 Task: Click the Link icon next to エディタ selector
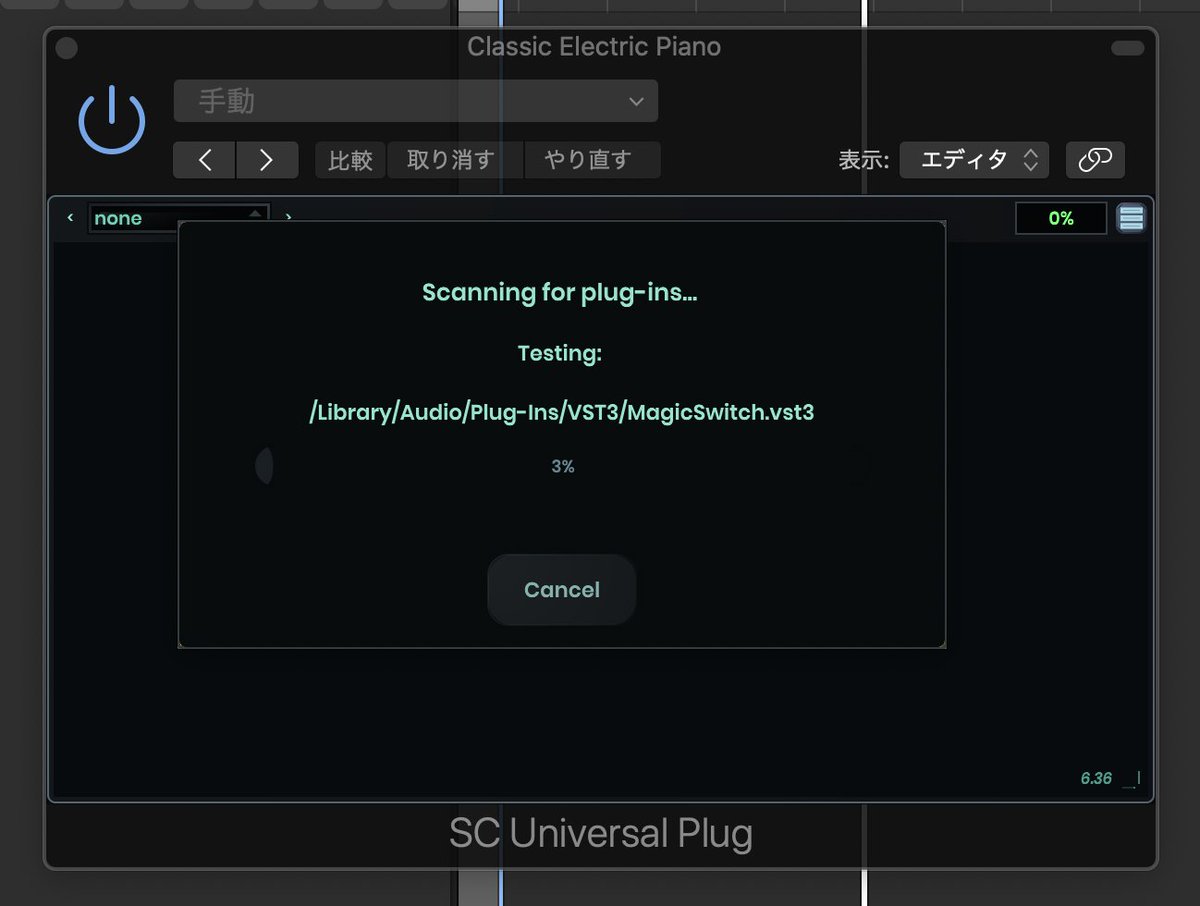coord(1095,159)
